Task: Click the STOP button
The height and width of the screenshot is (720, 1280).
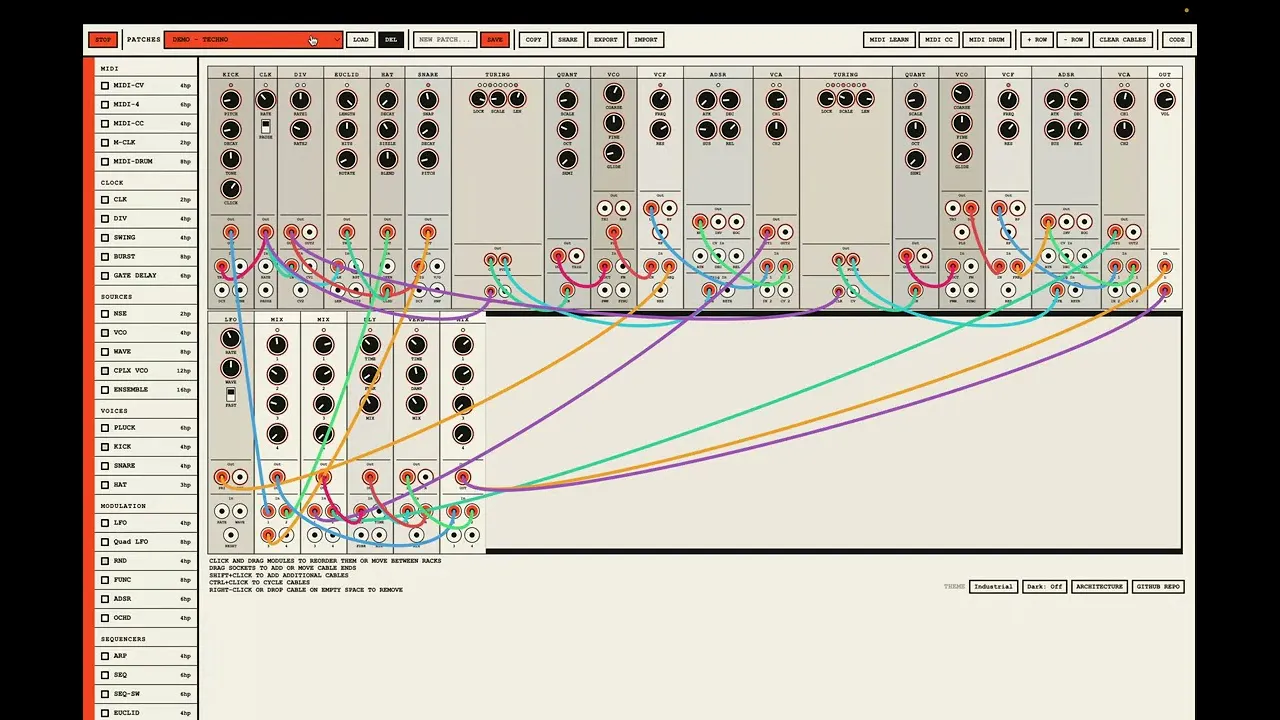Action: click(x=102, y=40)
